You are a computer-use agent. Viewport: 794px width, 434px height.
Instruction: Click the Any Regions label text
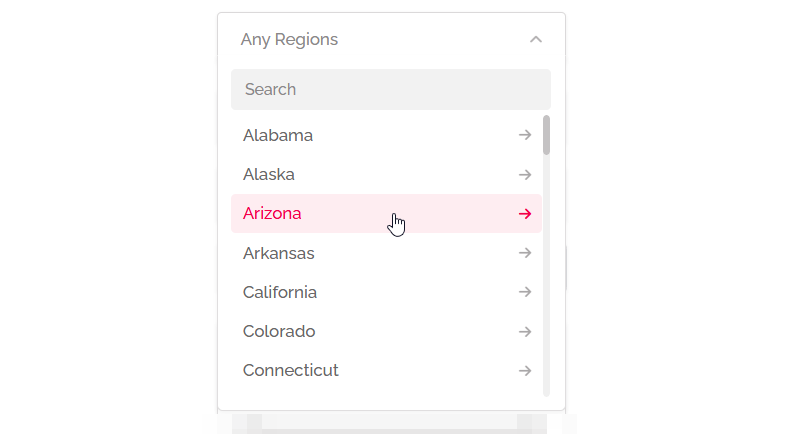[289, 40]
